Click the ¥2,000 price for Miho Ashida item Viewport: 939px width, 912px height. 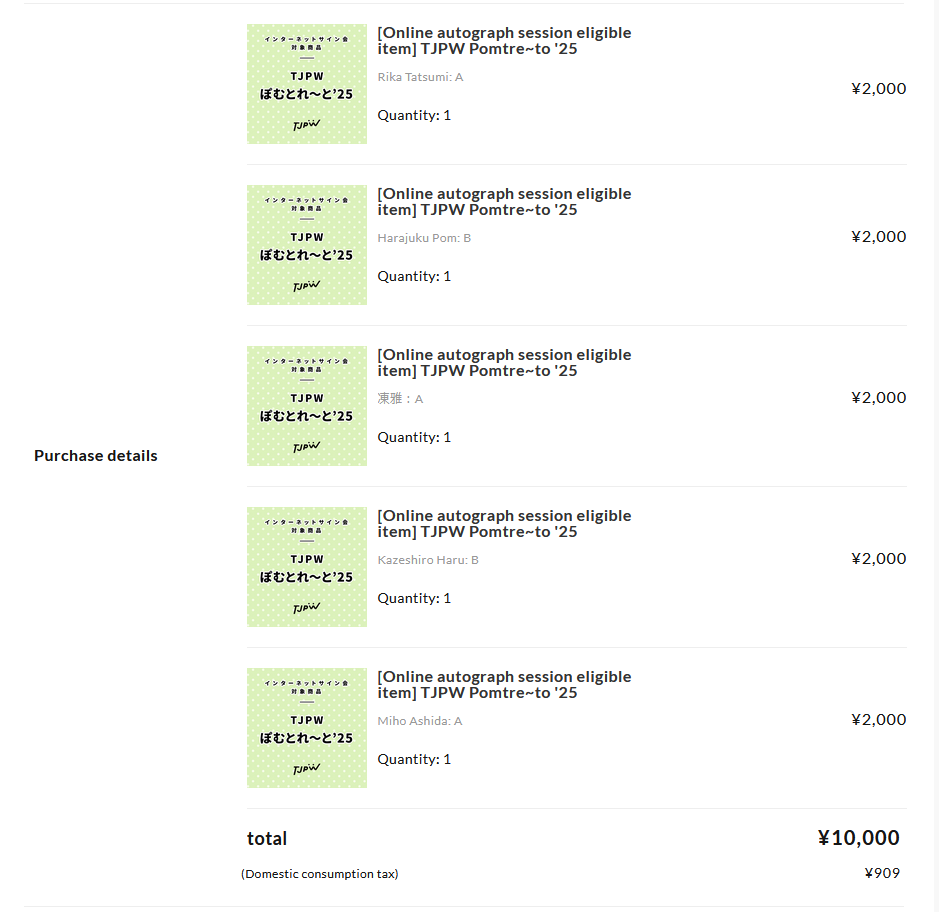pos(879,720)
